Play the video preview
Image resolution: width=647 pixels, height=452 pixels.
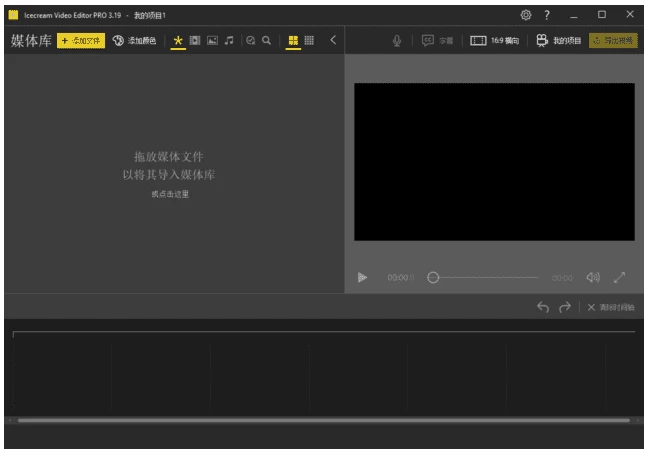coord(363,277)
